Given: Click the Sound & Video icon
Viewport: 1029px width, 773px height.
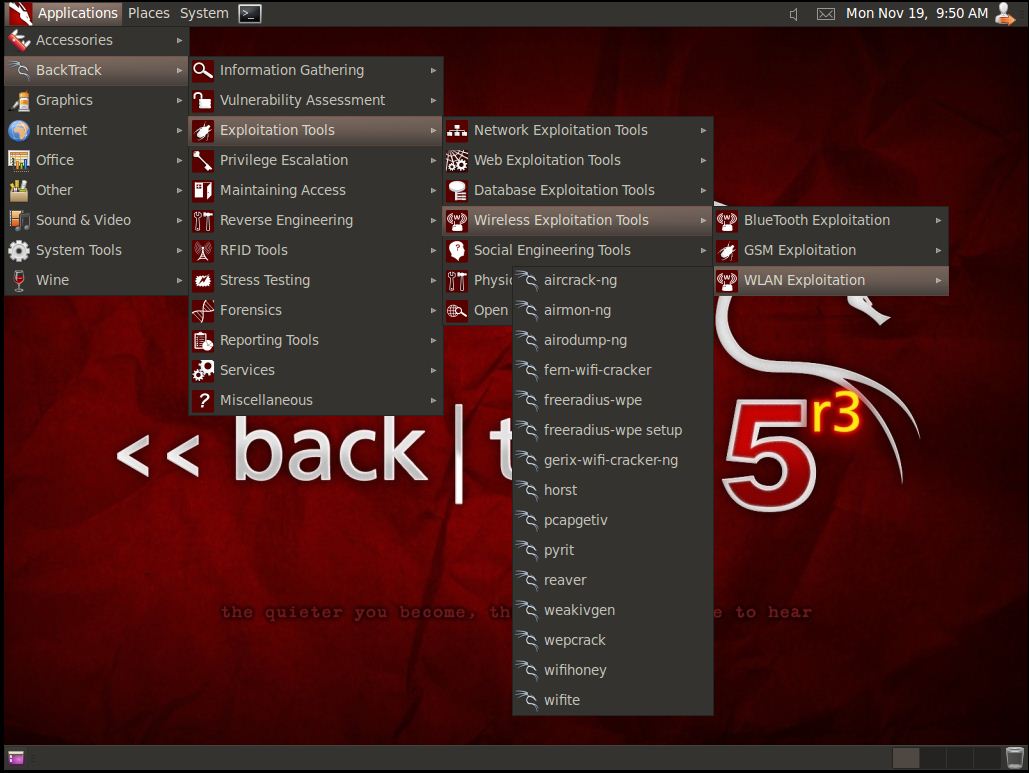Looking at the screenshot, I should pyautogui.click(x=19, y=220).
